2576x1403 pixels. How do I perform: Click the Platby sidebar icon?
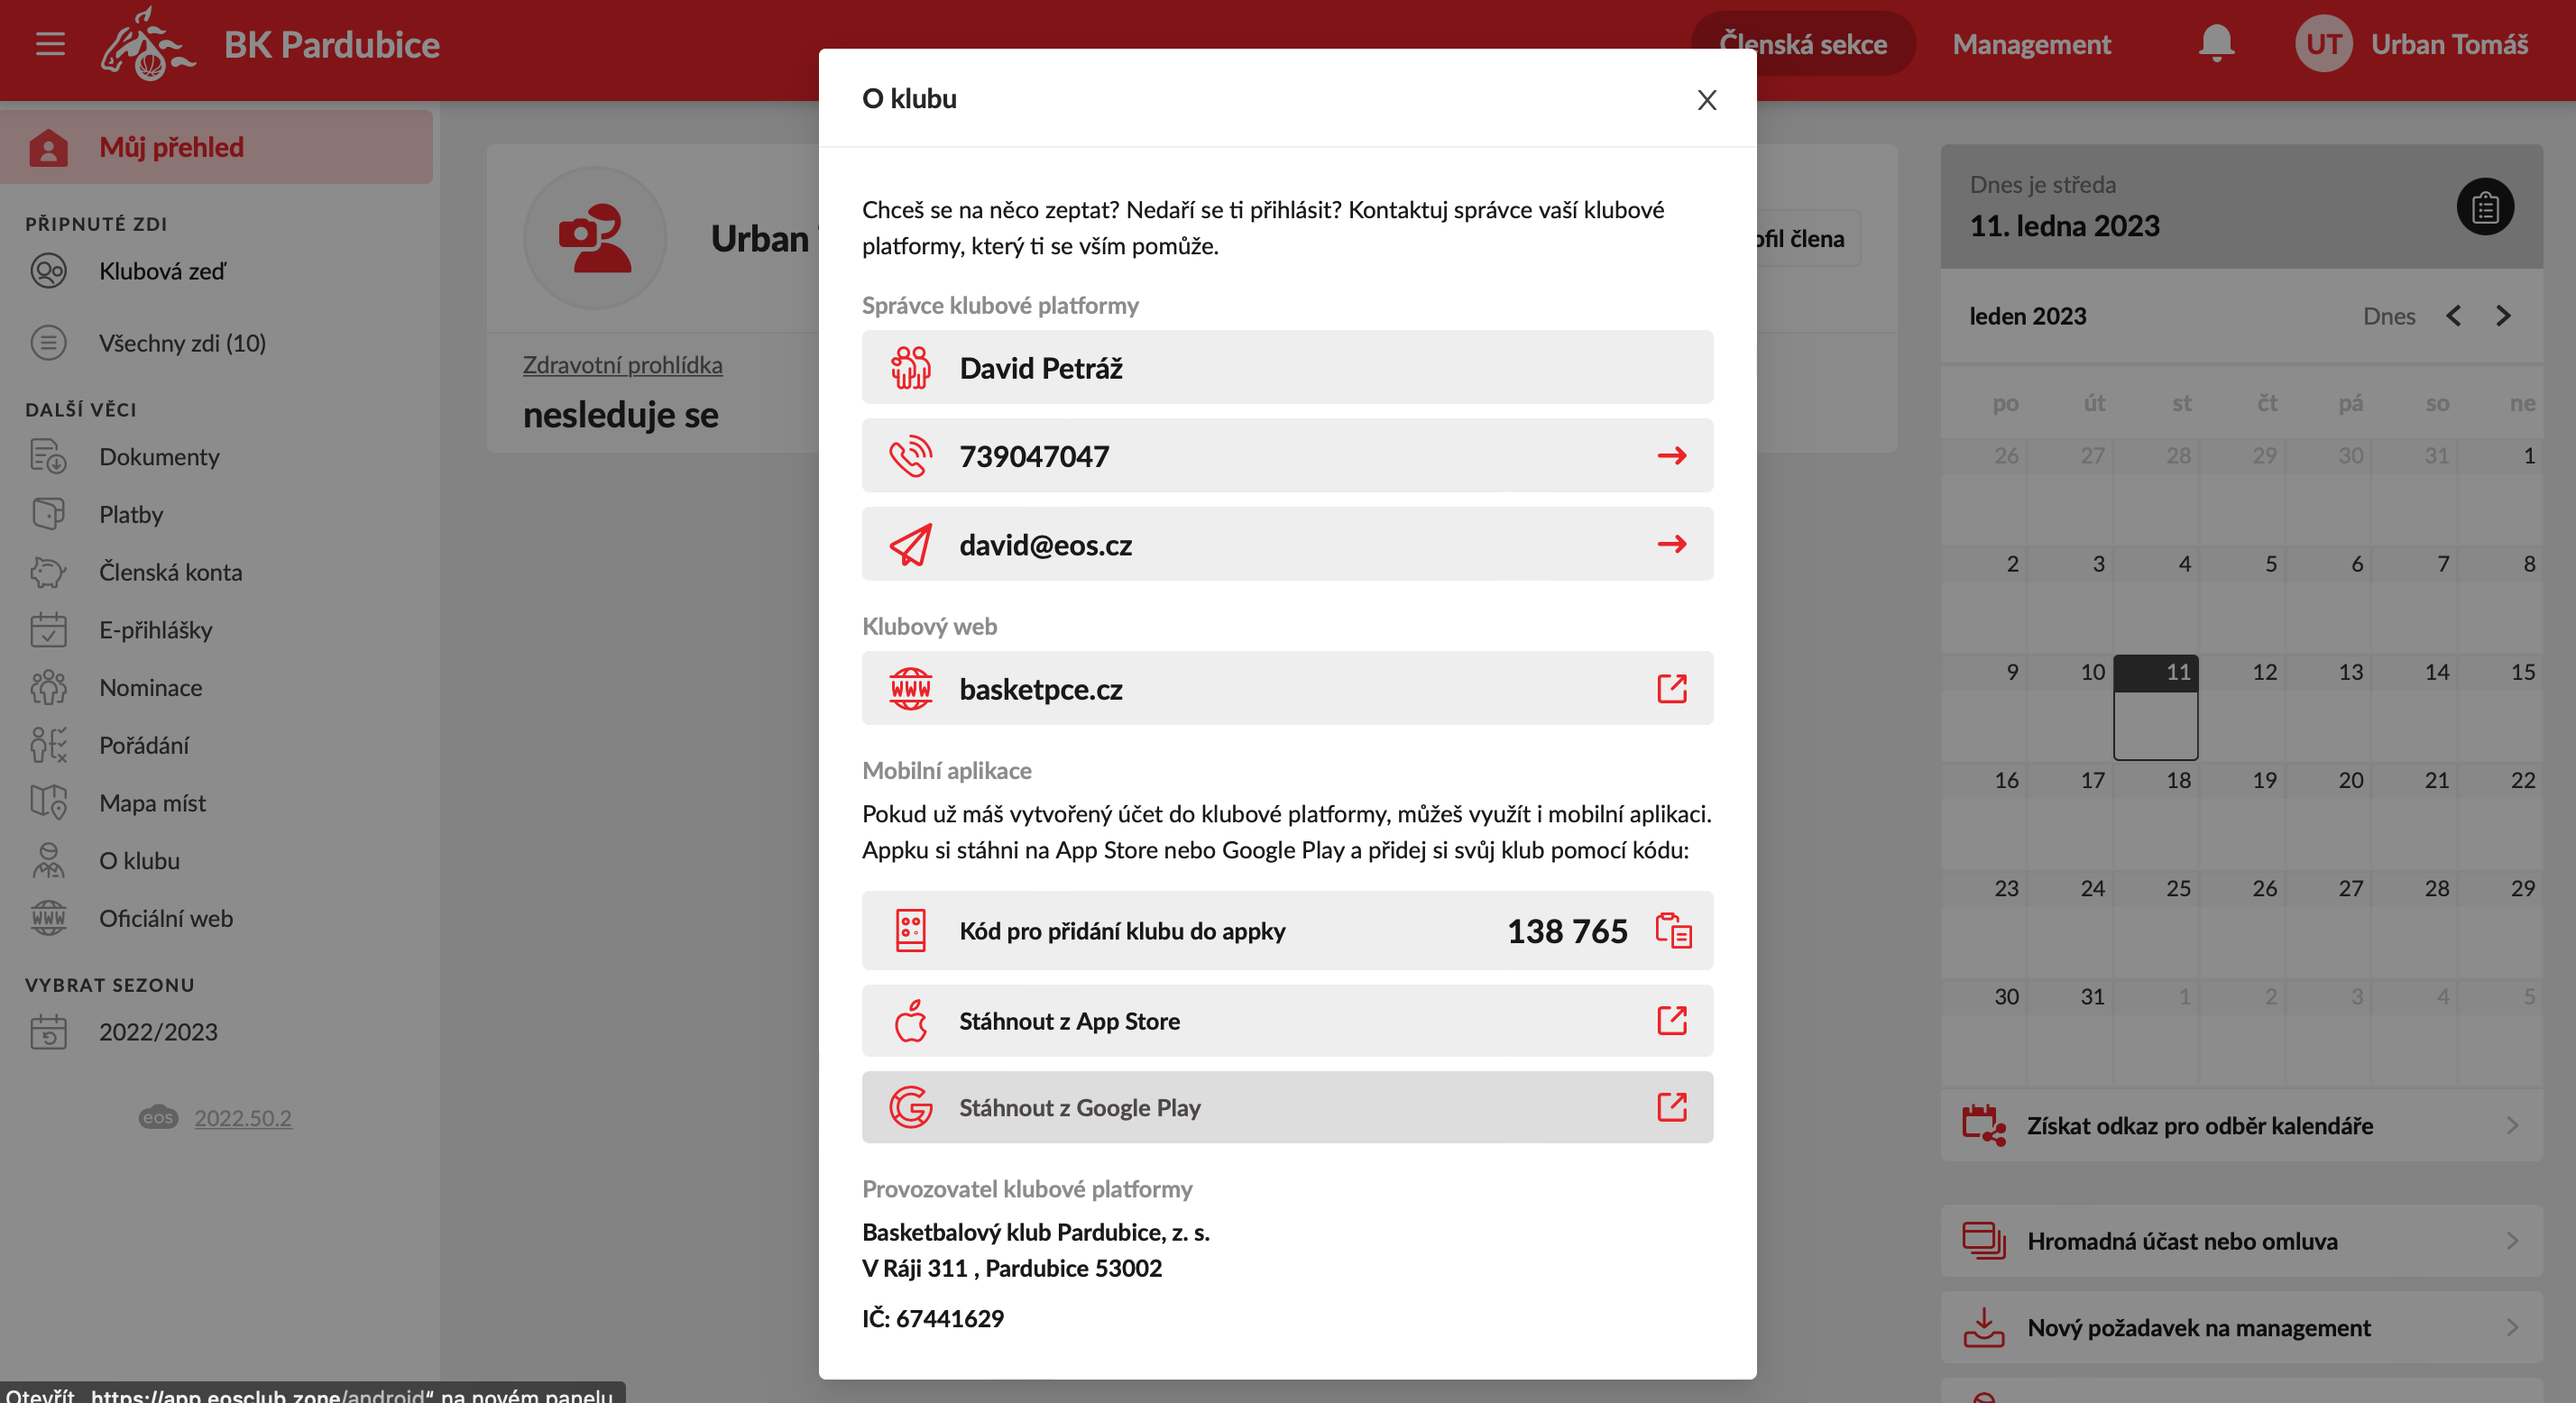(x=48, y=514)
